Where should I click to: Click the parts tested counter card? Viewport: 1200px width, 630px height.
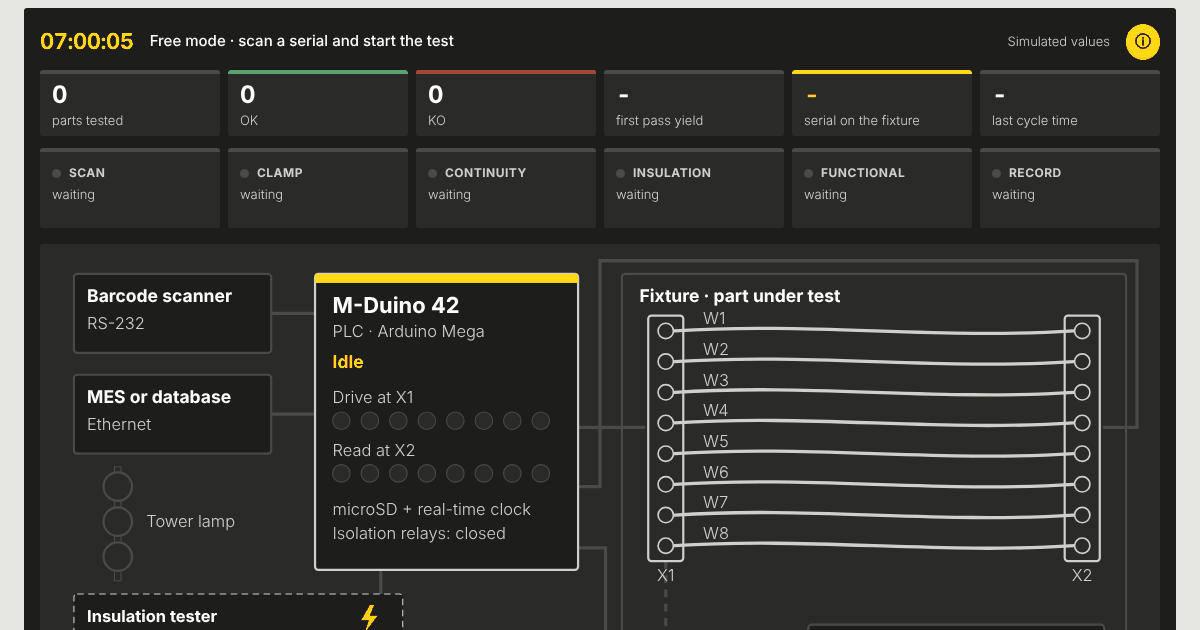point(130,103)
